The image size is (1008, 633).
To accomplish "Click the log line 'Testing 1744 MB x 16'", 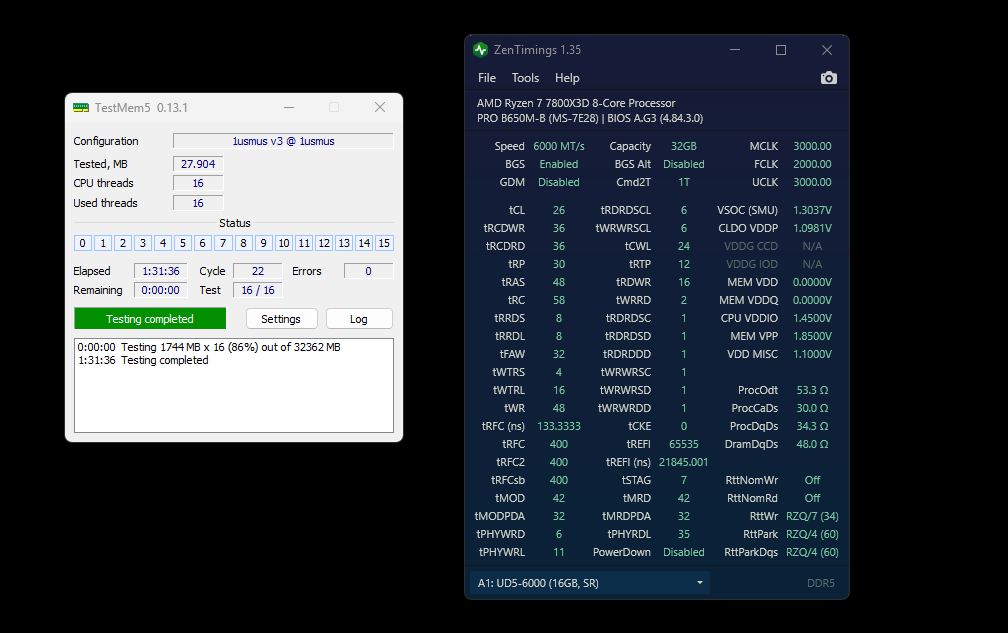I will coord(209,347).
